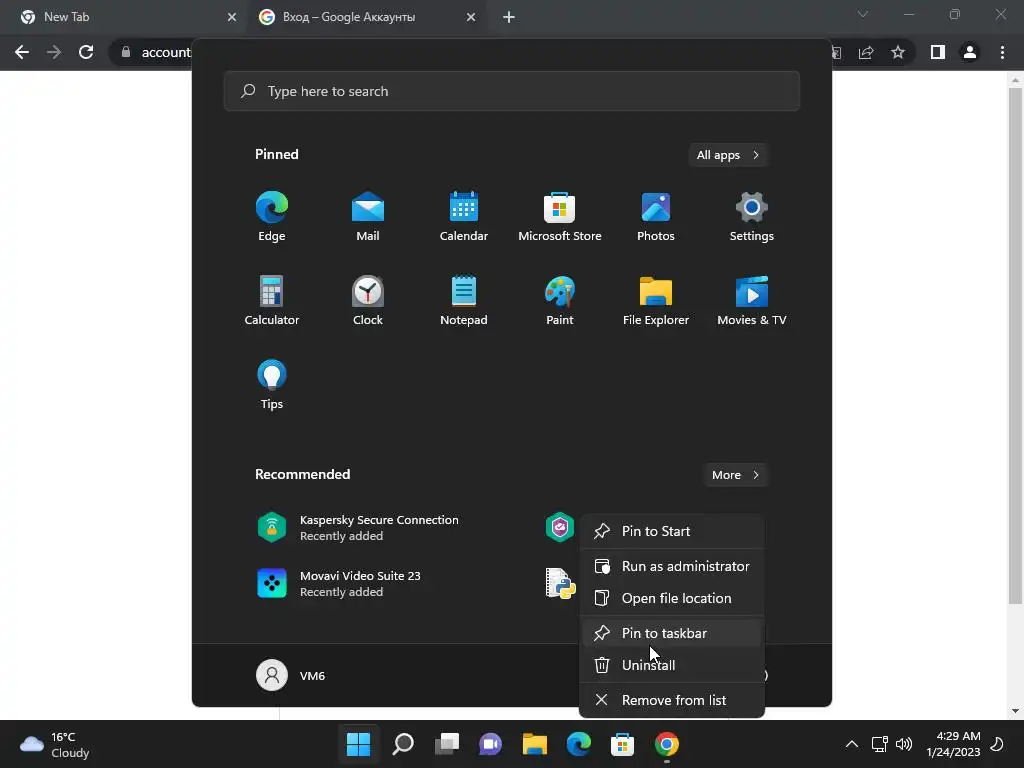Screen dimensions: 1024x768
Task: Go back in Chrome
Action: 22,52
